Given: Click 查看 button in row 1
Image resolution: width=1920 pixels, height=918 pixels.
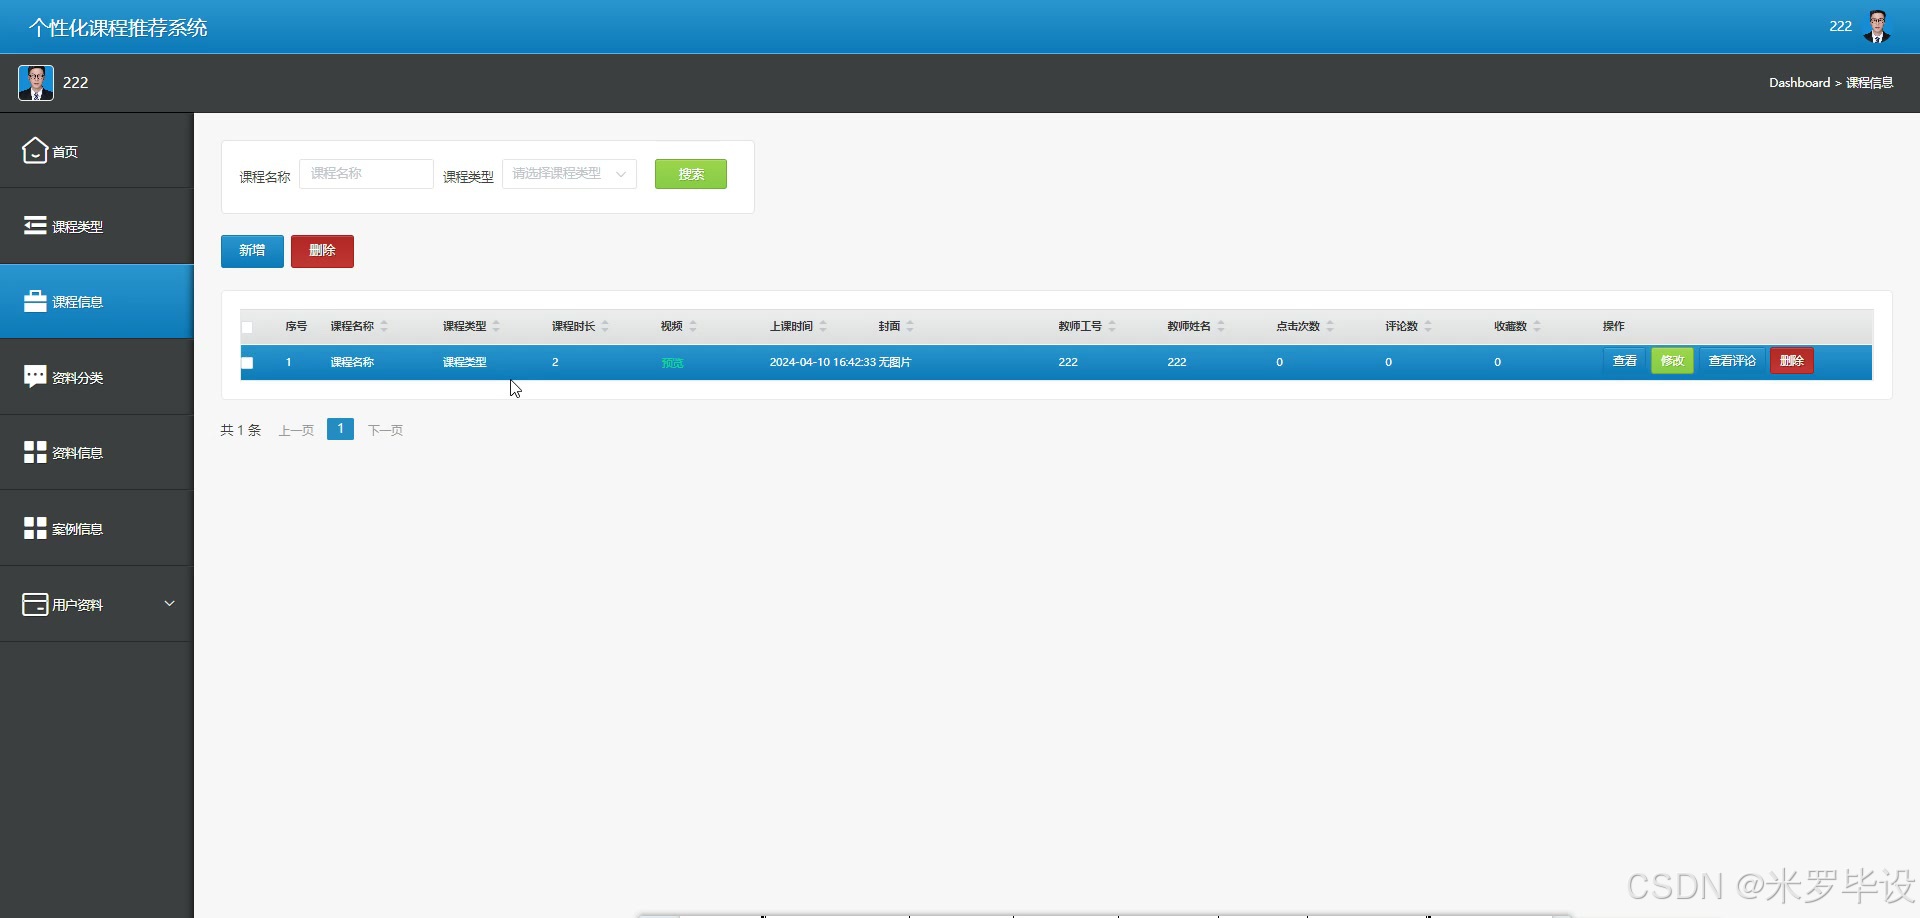Looking at the screenshot, I should pos(1625,361).
